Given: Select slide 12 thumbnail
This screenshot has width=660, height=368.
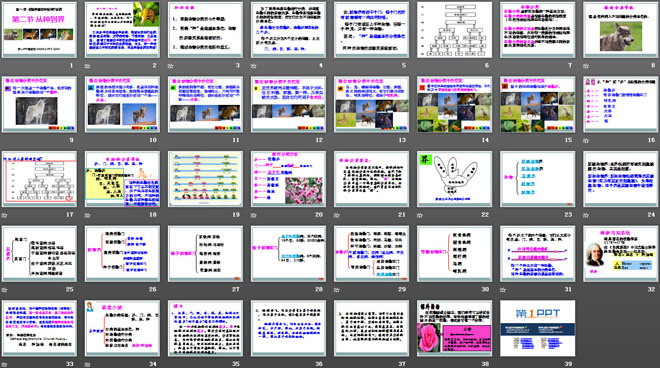Looking at the screenshot, I should (x=289, y=104).
